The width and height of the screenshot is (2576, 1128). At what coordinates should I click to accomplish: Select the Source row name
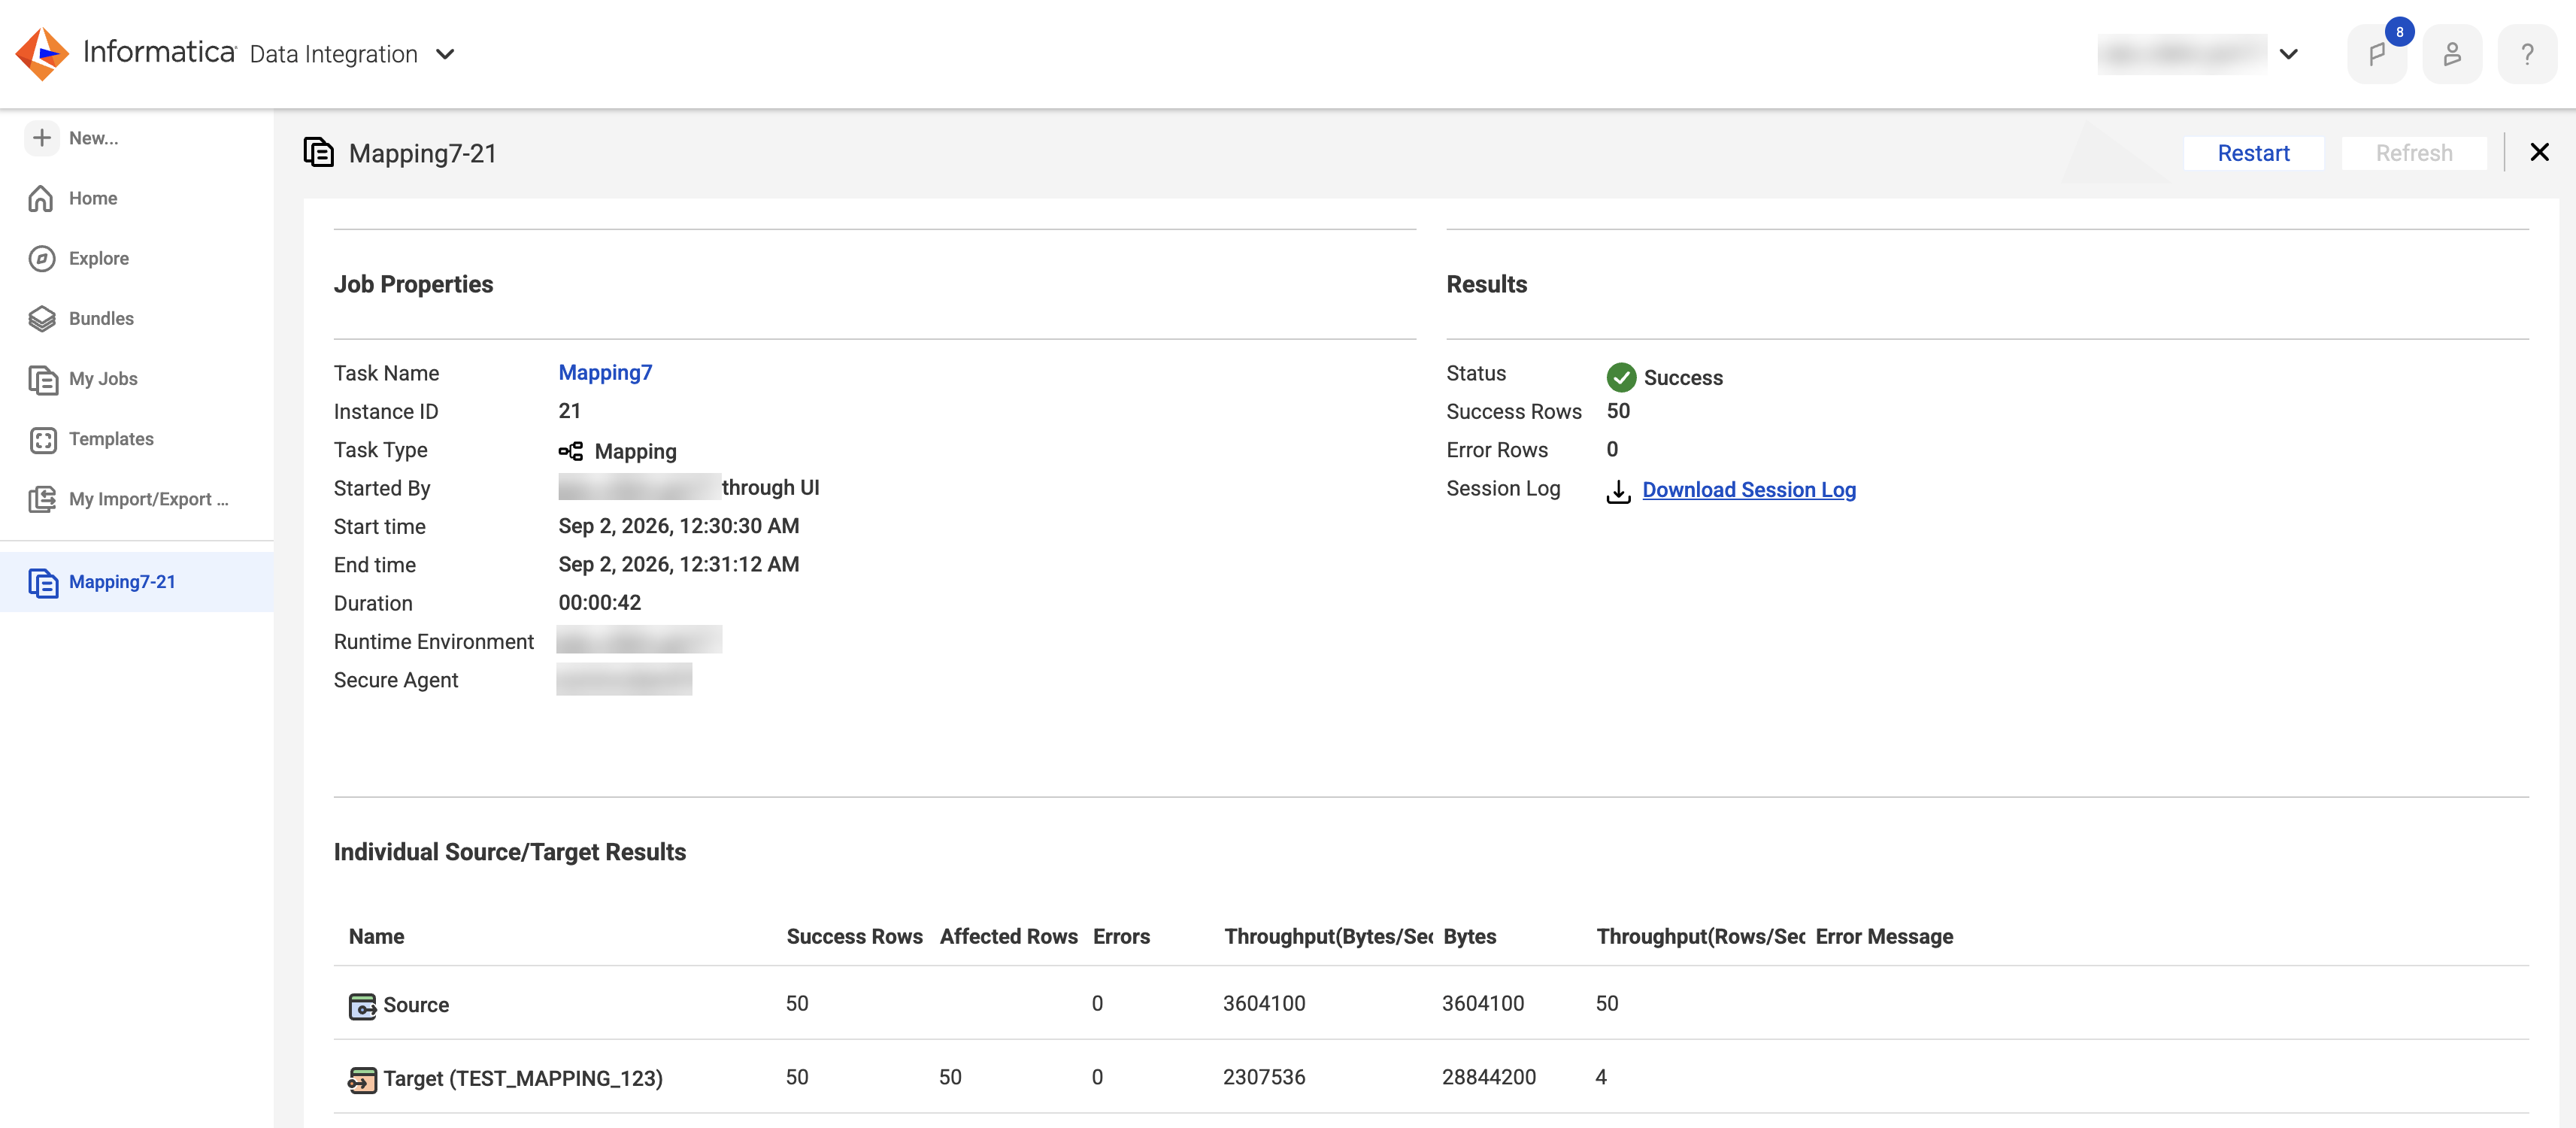pyautogui.click(x=416, y=1005)
